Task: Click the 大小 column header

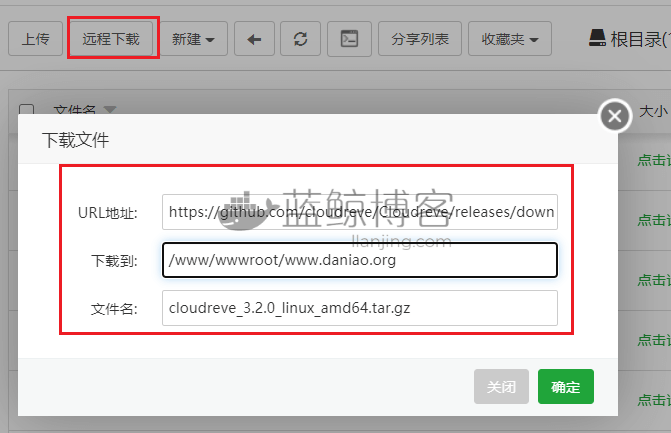Action: (x=653, y=111)
